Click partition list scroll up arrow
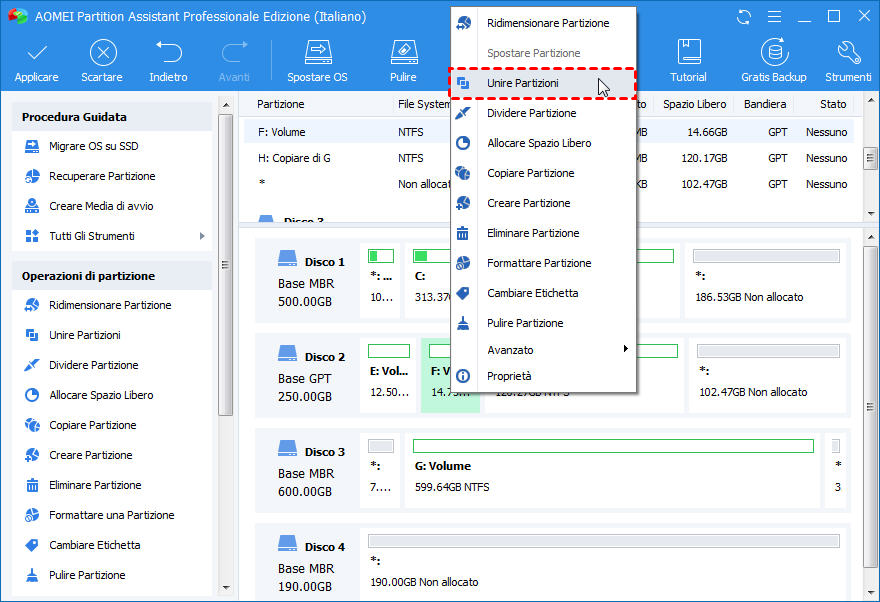The width and height of the screenshot is (880, 602). coord(870,101)
